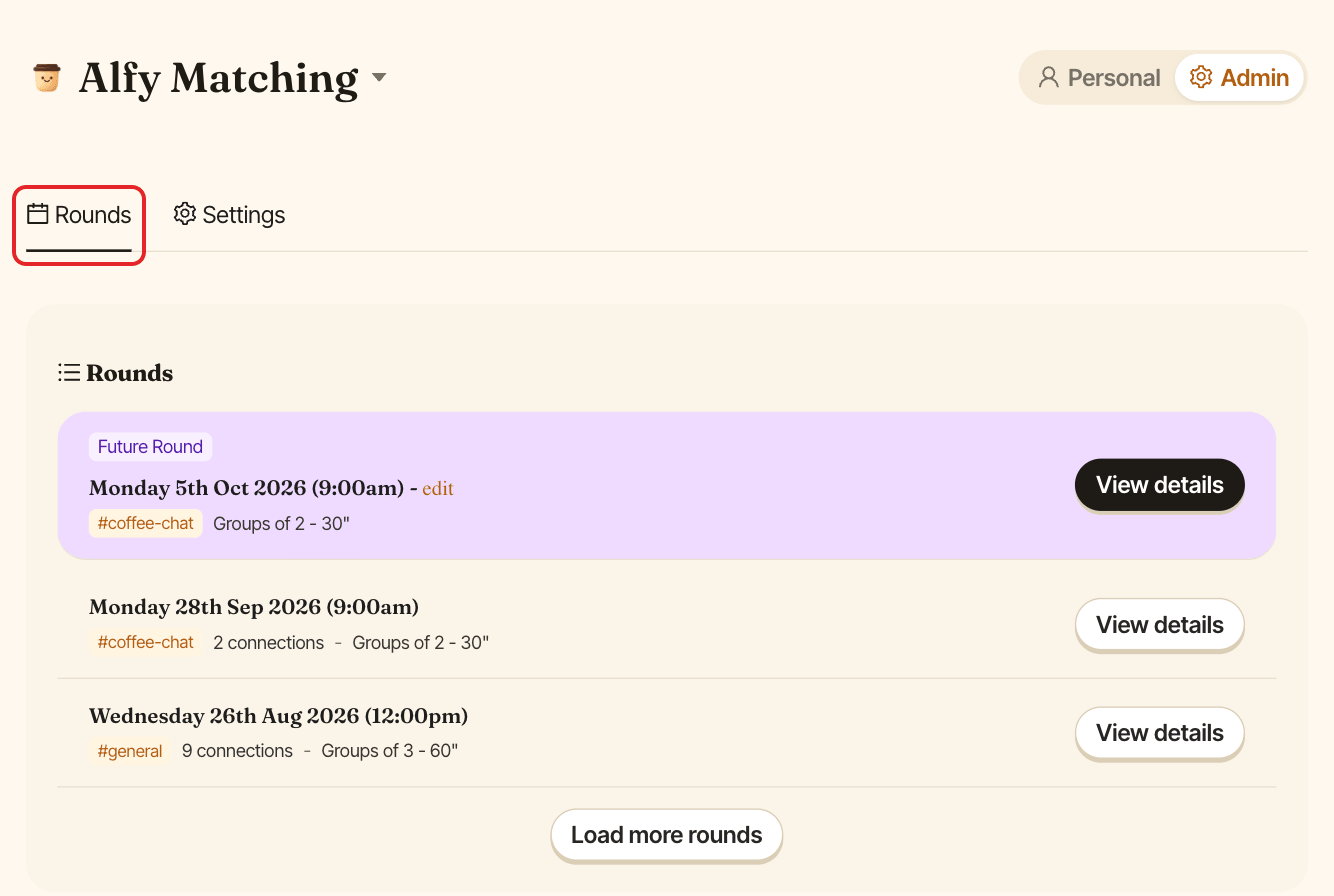Switch to Admin view

point(1239,78)
